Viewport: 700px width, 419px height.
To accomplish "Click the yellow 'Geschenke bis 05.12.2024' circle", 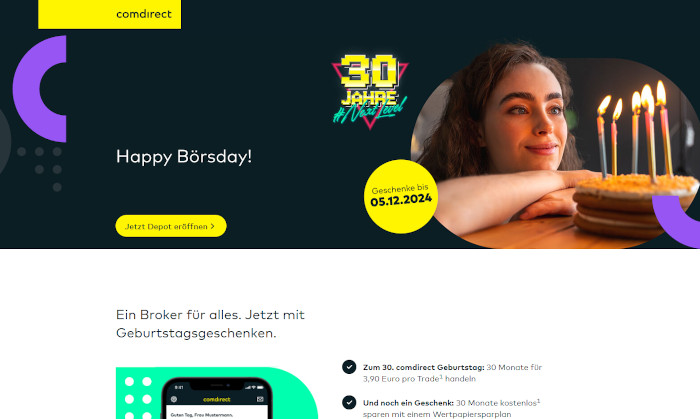I will [x=400, y=196].
